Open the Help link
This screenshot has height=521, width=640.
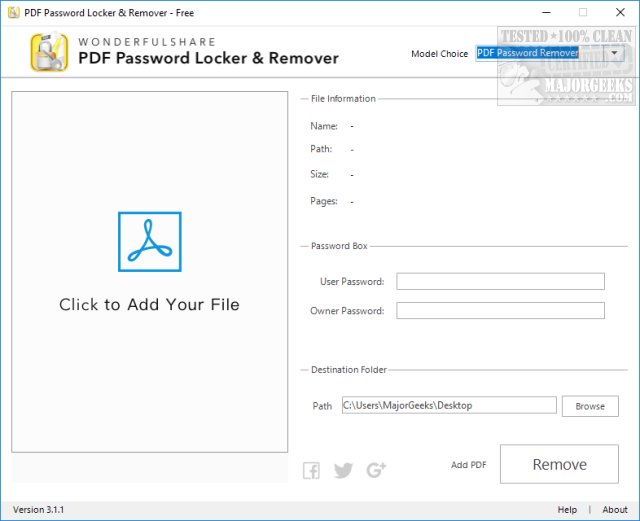567,510
